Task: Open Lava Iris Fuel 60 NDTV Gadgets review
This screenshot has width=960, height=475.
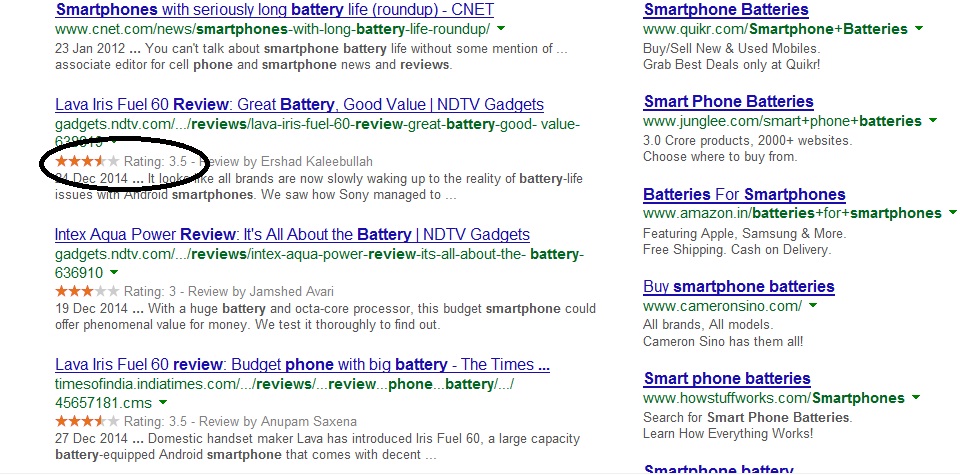Action: (x=299, y=104)
